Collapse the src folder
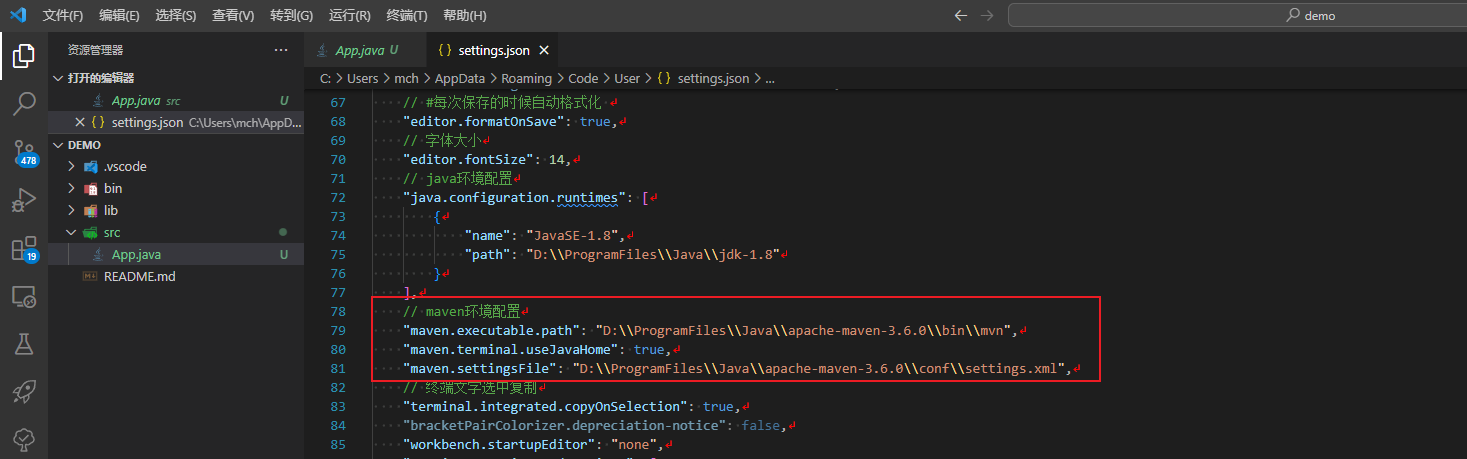1467x459 pixels. [175, 233]
